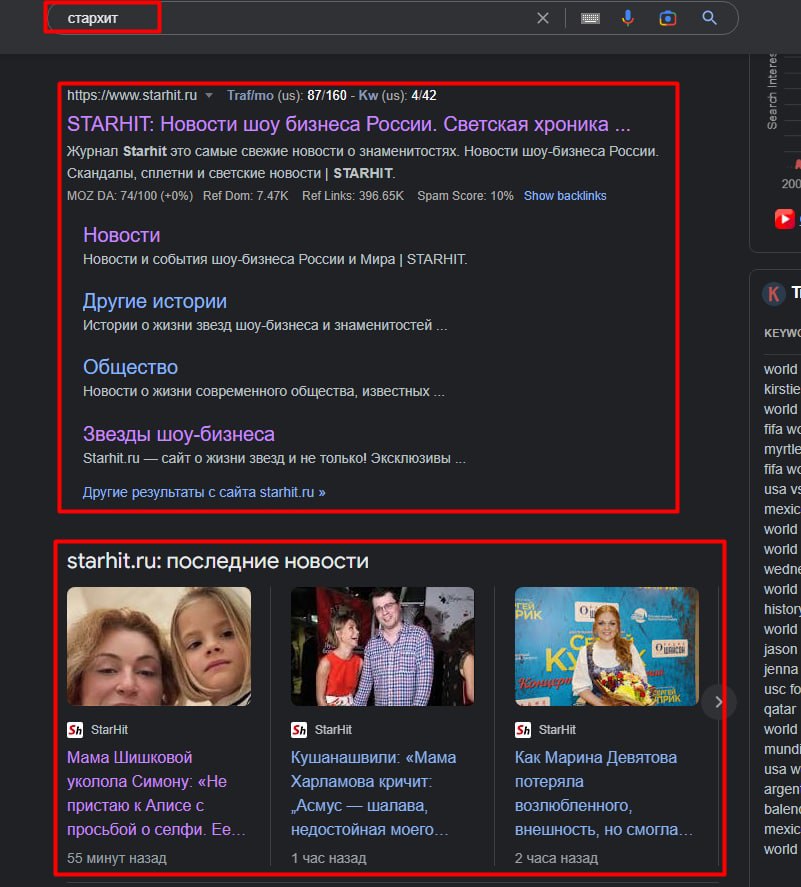This screenshot has height=887, width=801.
Task: Open article Мама Шишковой уколола Симону
Action: [x=156, y=793]
